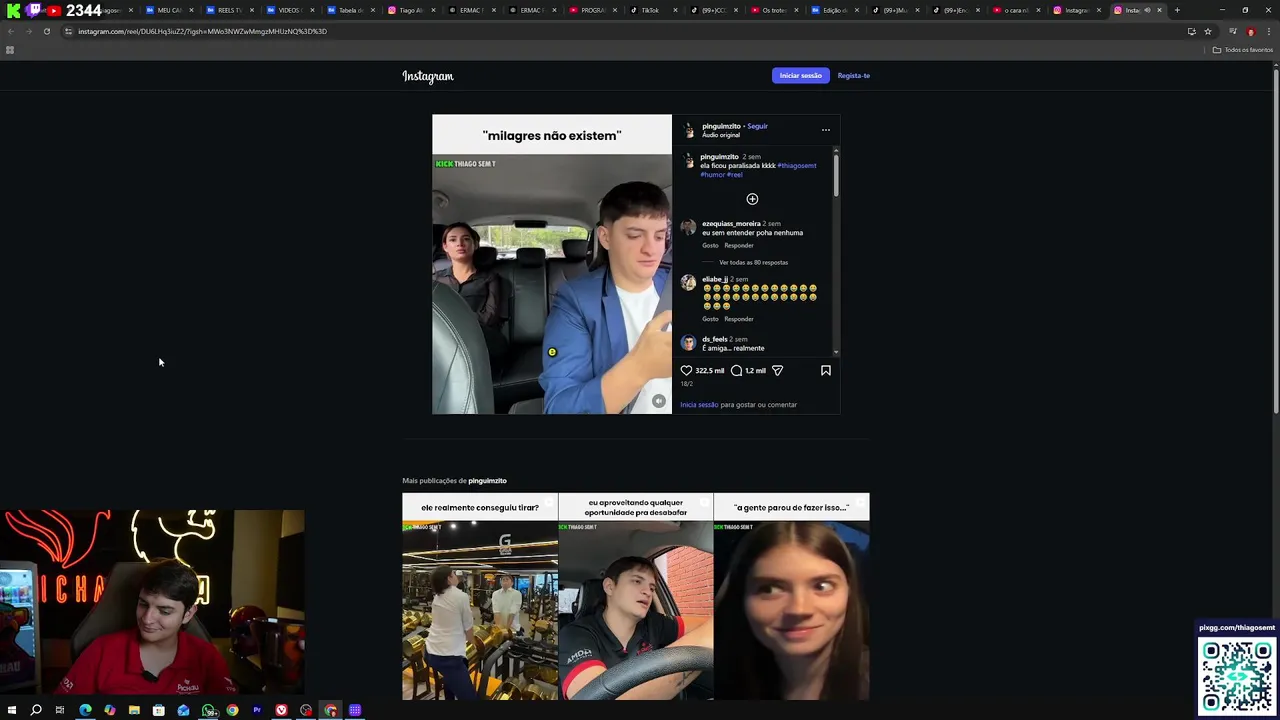The width and height of the screenshot is (1280, 720).
Task: Toggle the reel's sound with the speaker icon
Action: click(658, 401)
